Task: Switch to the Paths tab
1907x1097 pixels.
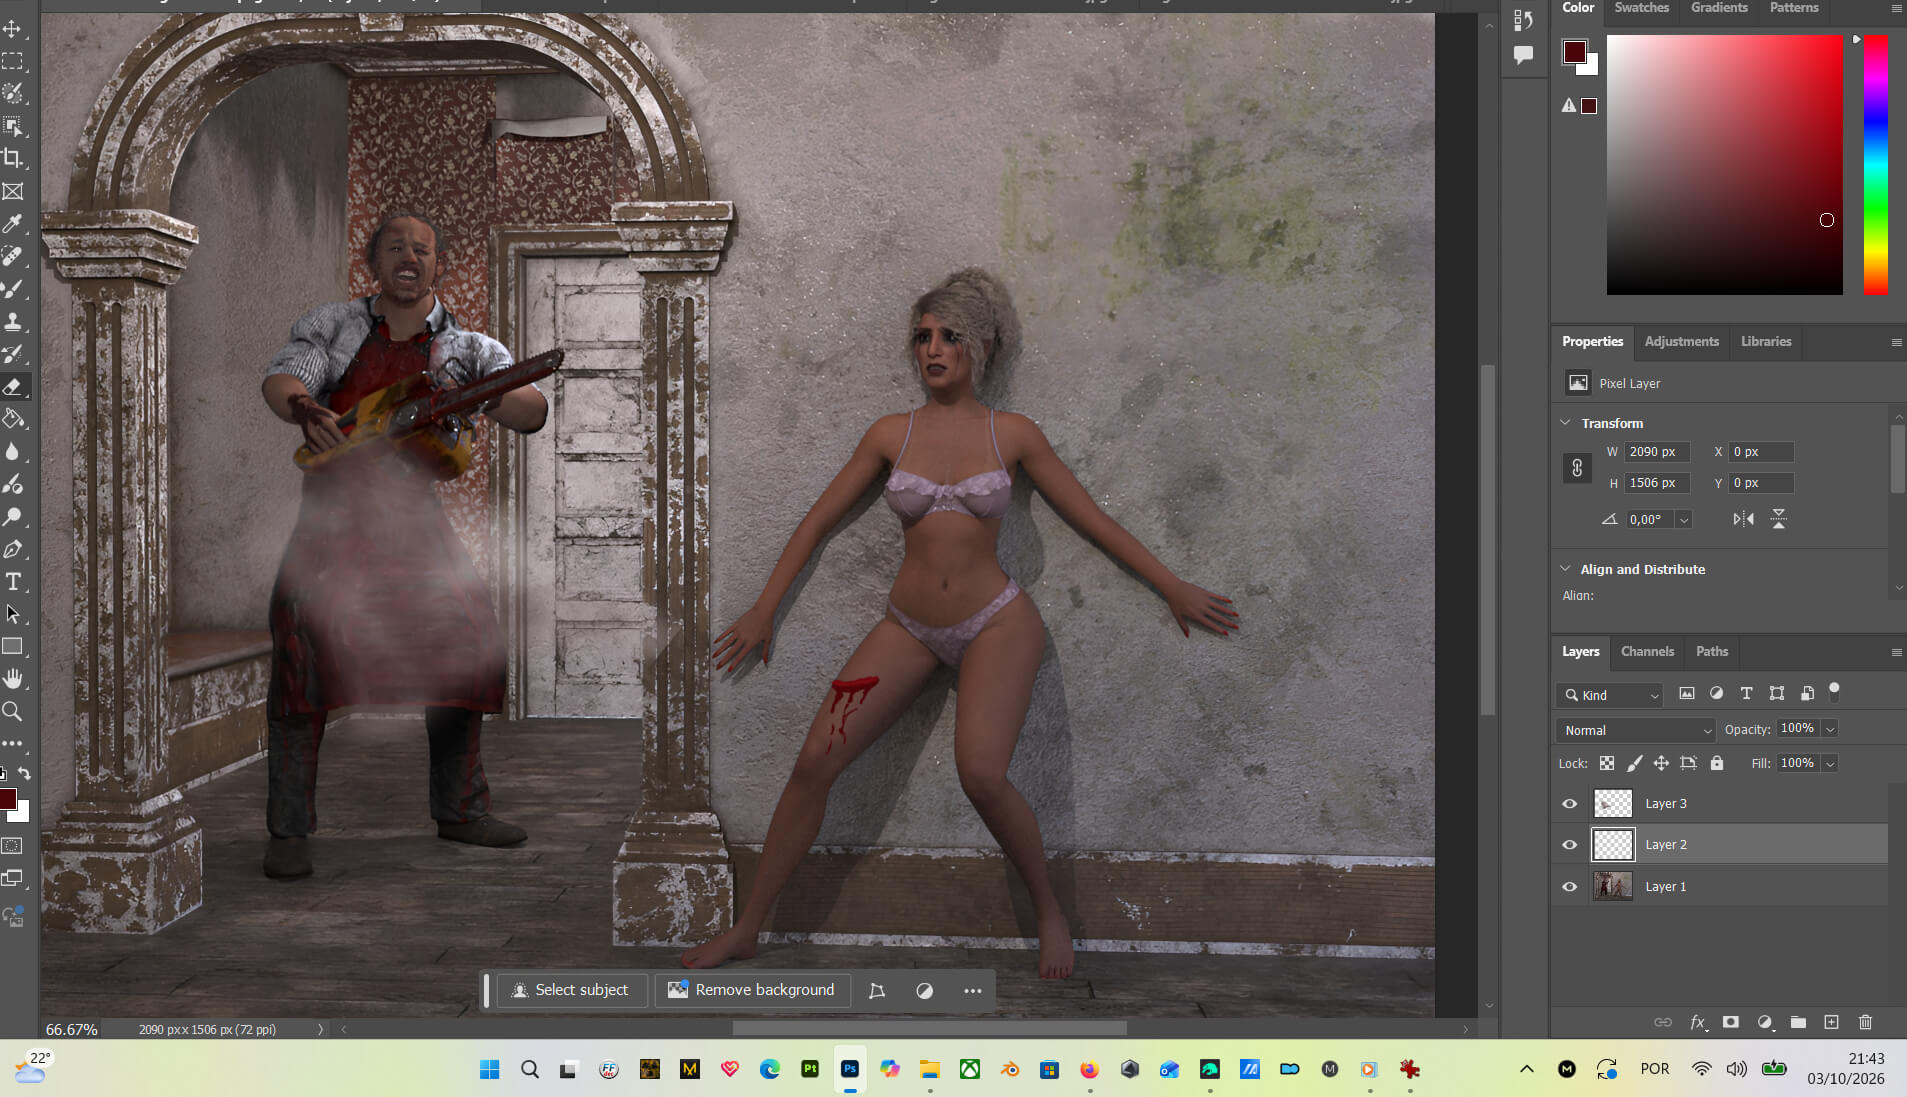Action: click(1711, 651)
